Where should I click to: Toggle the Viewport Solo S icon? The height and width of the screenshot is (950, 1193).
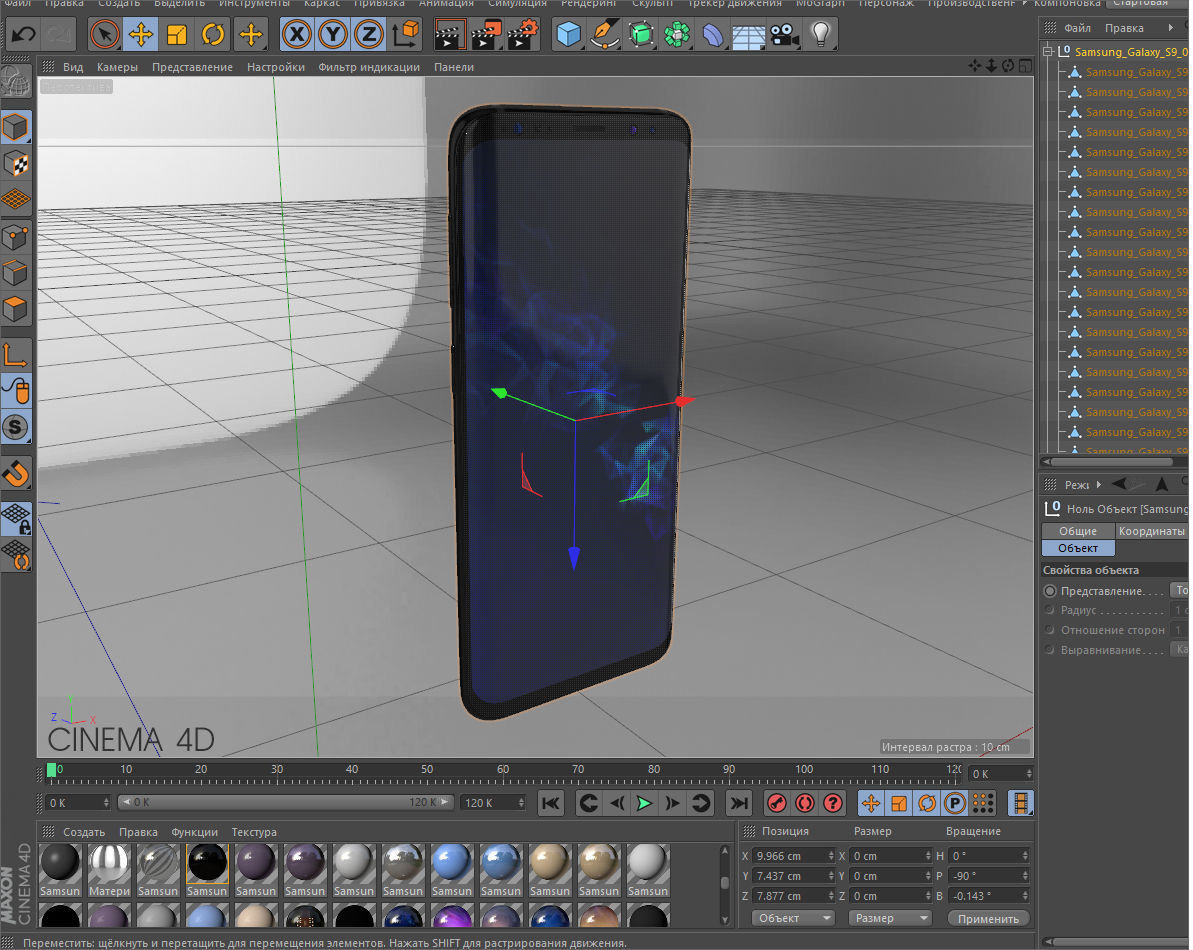(x=16, y=427)
